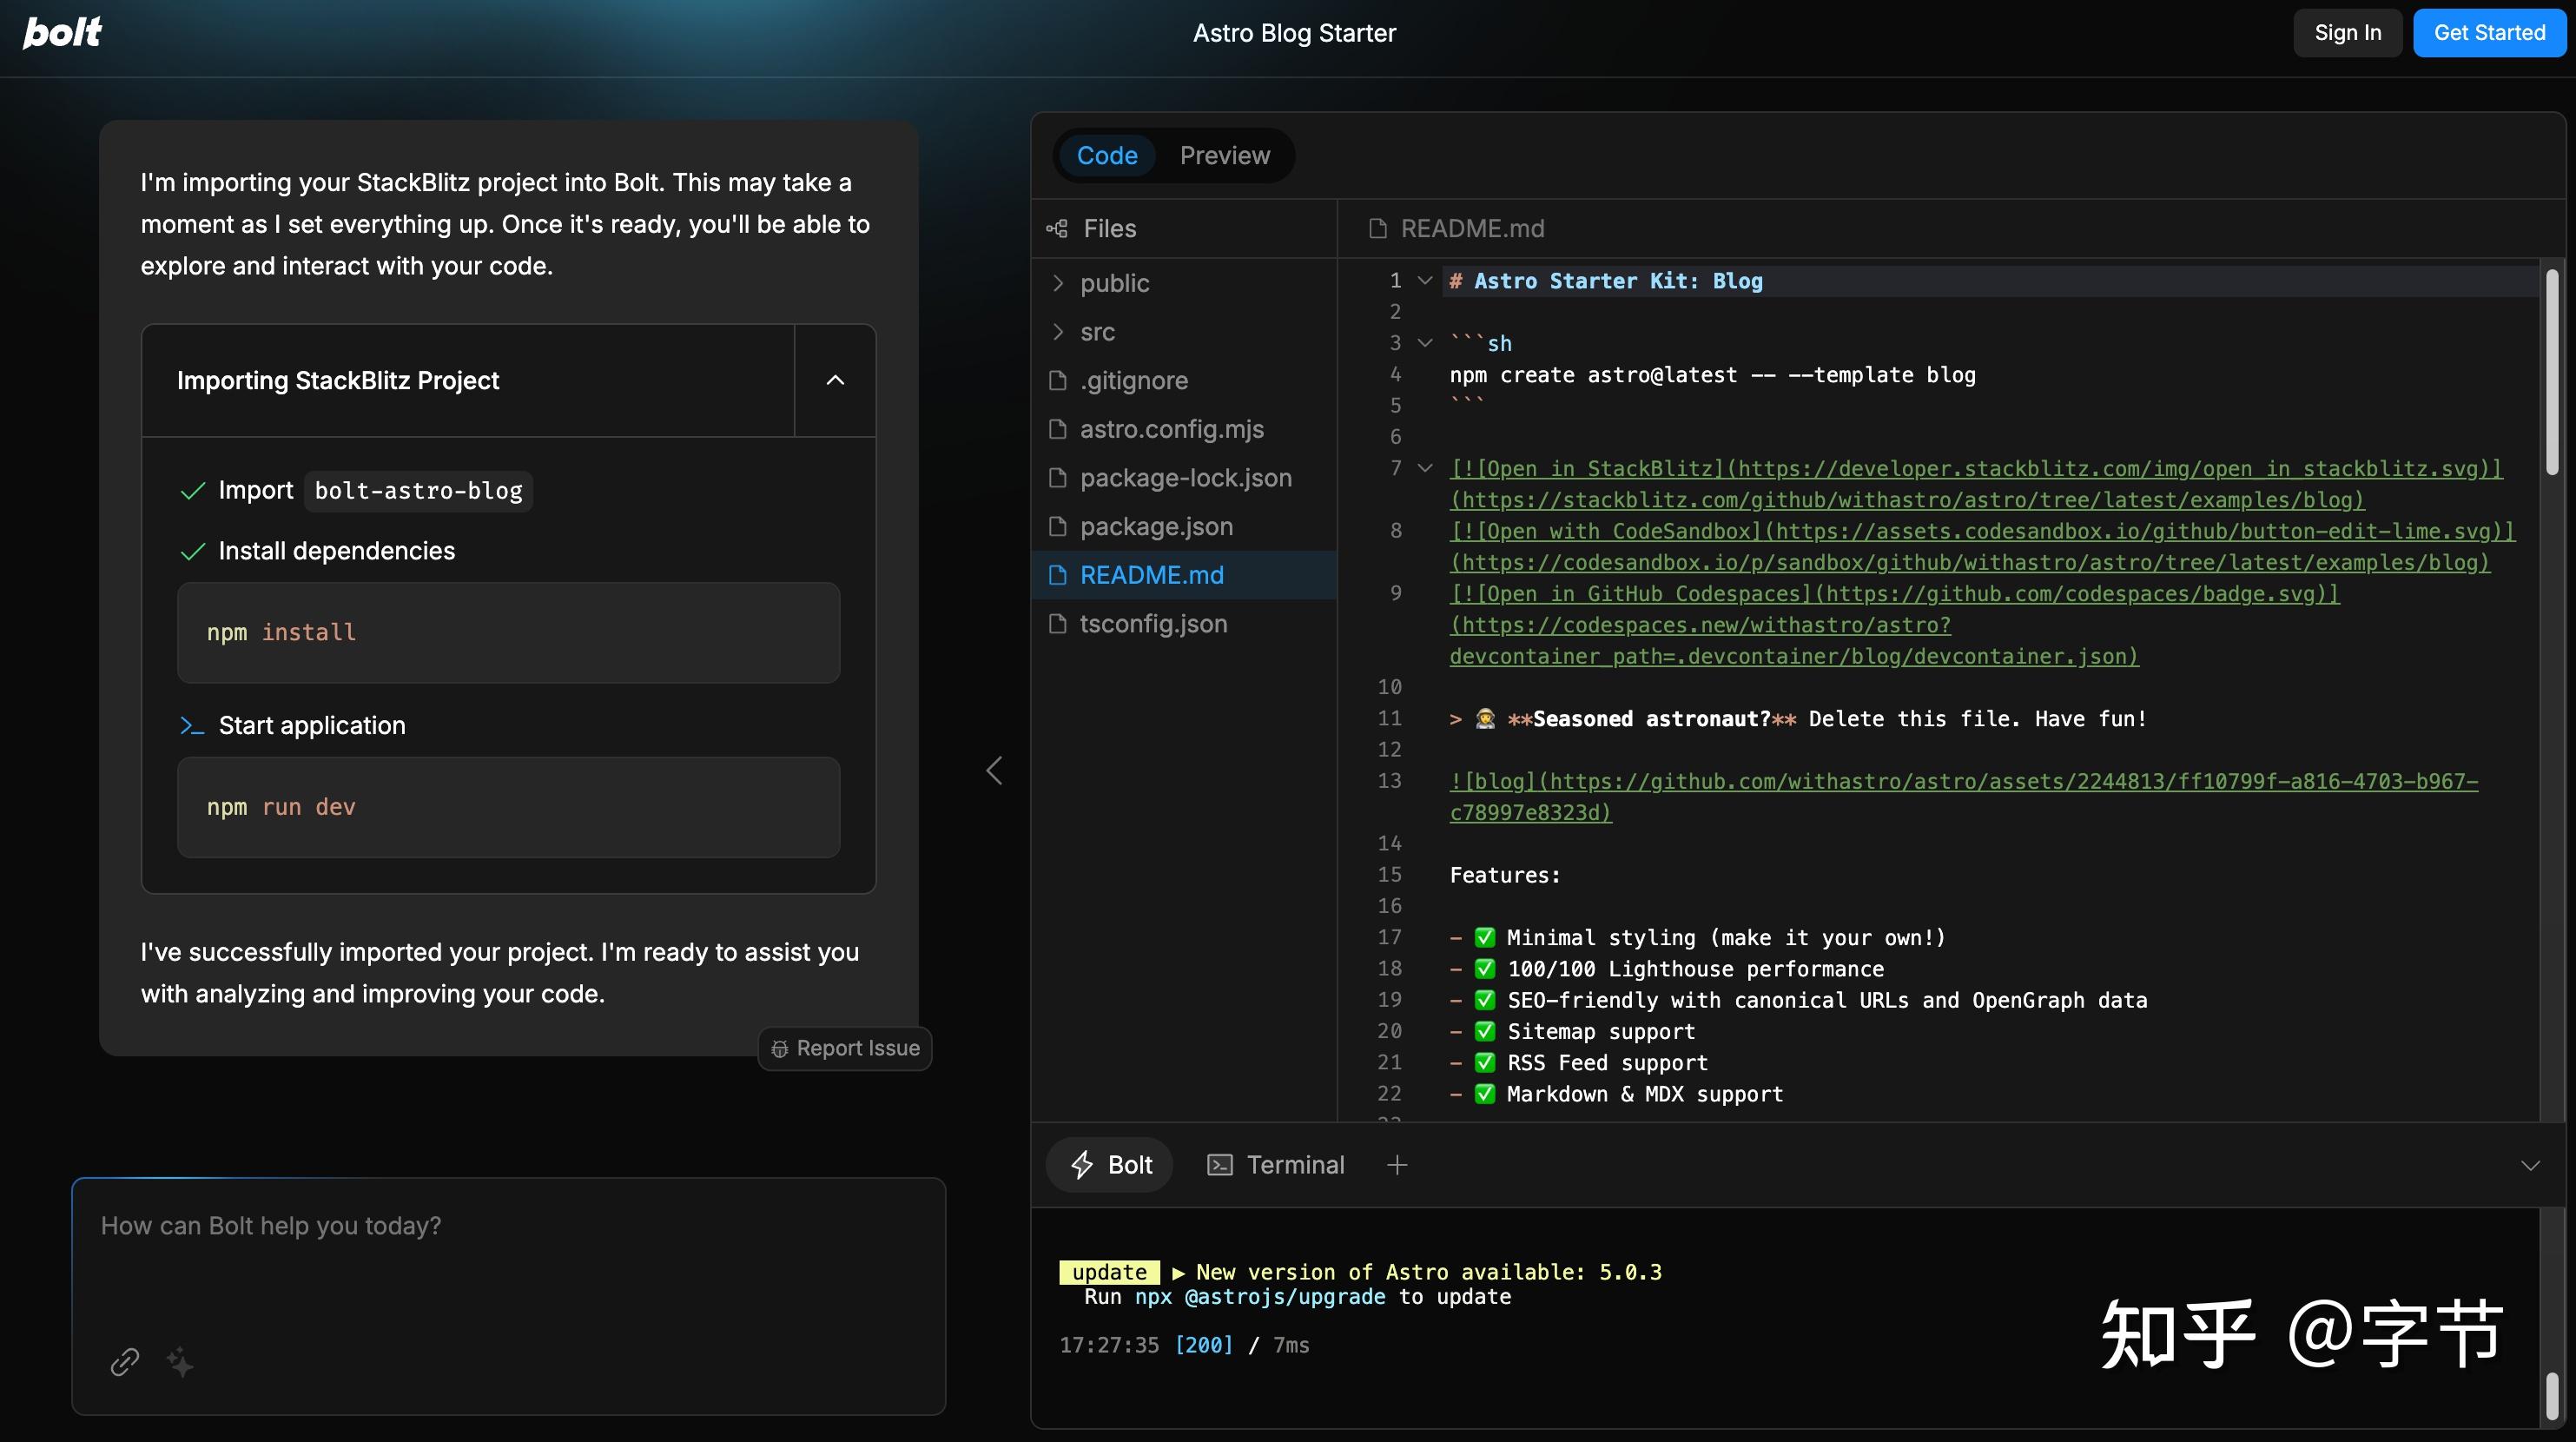Open the astro.config.mjs file
The width and height of the screenshot is (2576, 1442).
coord(1171,429)
